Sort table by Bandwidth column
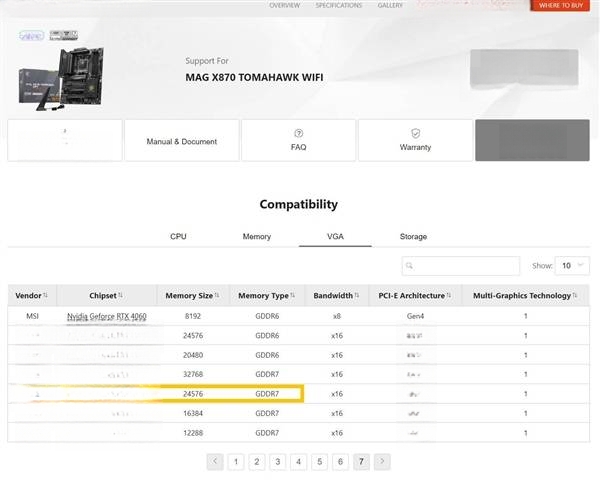 pos(336,295)
